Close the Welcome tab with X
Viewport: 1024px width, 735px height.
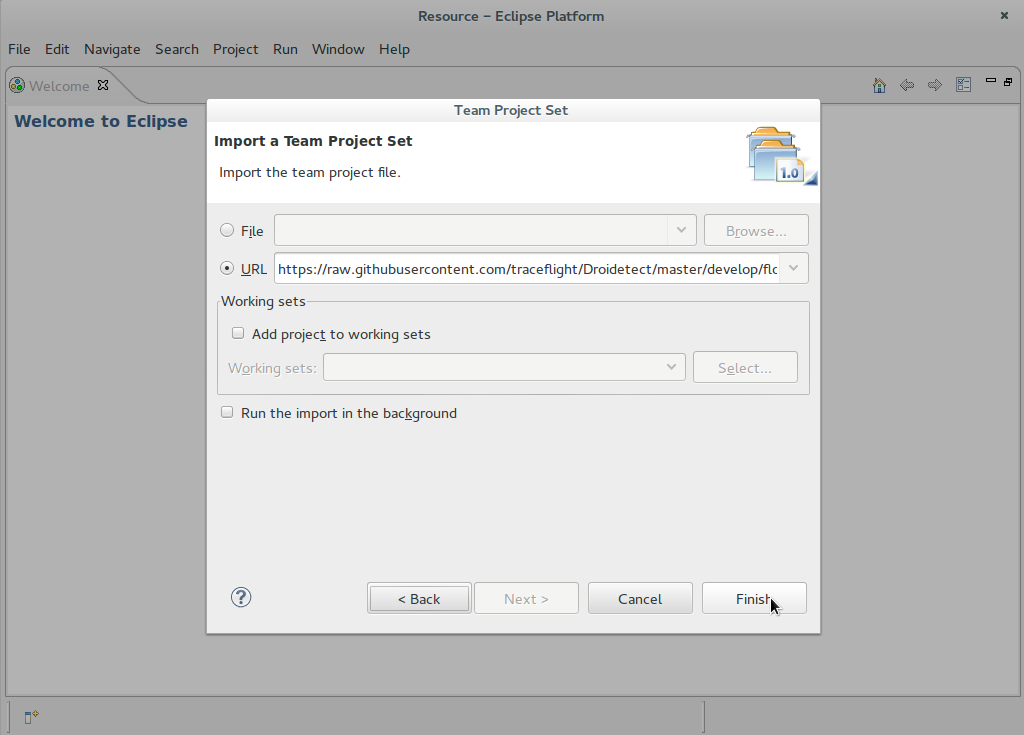pos(102,85)
